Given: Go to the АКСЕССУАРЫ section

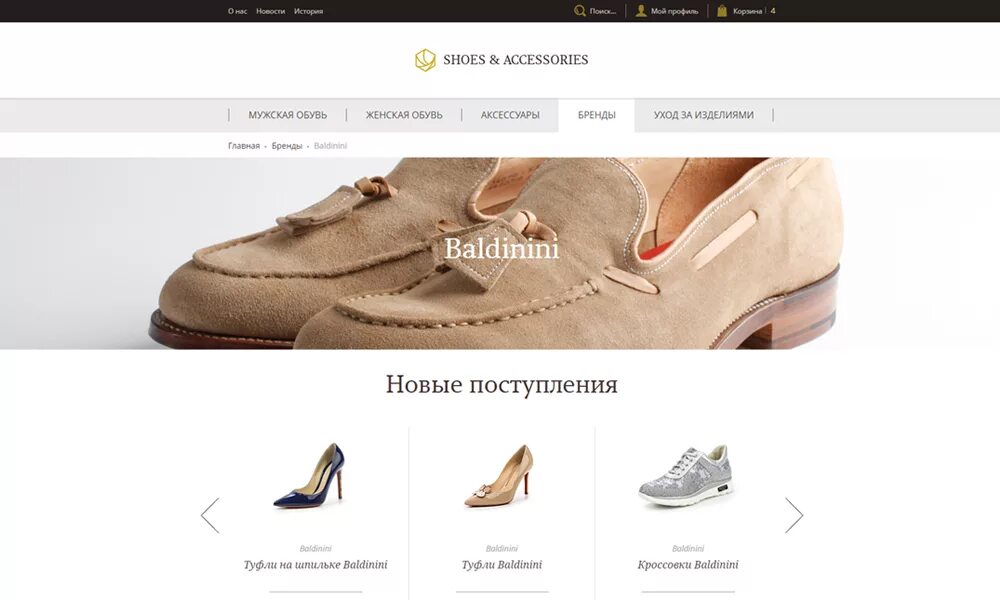Looking at the screenshot, I should point(510,115).
